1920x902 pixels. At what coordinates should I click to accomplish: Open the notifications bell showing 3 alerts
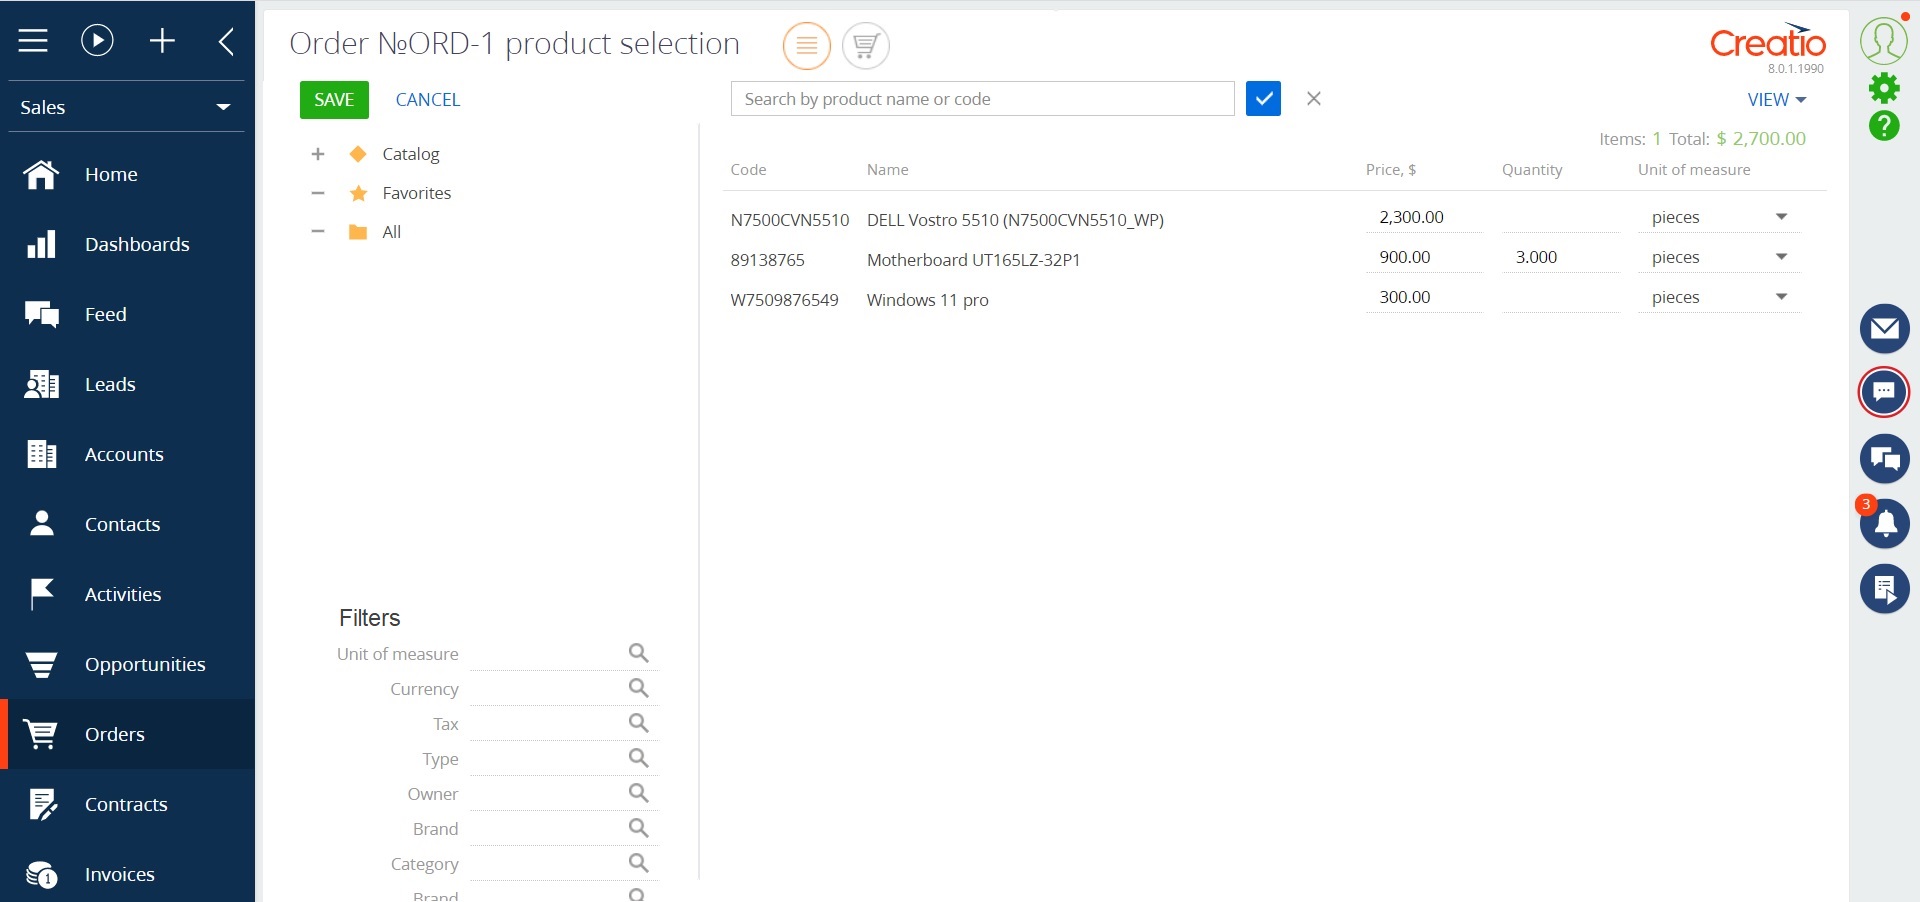[x=1884, y=523]
